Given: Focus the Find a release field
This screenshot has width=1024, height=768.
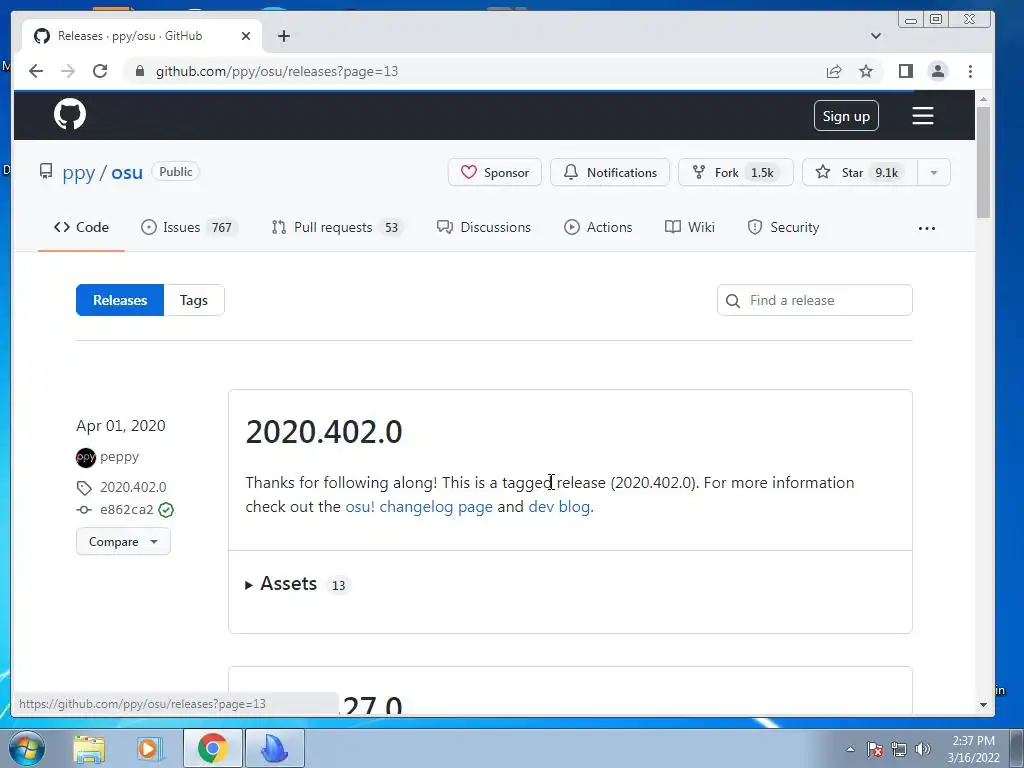Looking at the screenshot, I should (x=814, y=300).
